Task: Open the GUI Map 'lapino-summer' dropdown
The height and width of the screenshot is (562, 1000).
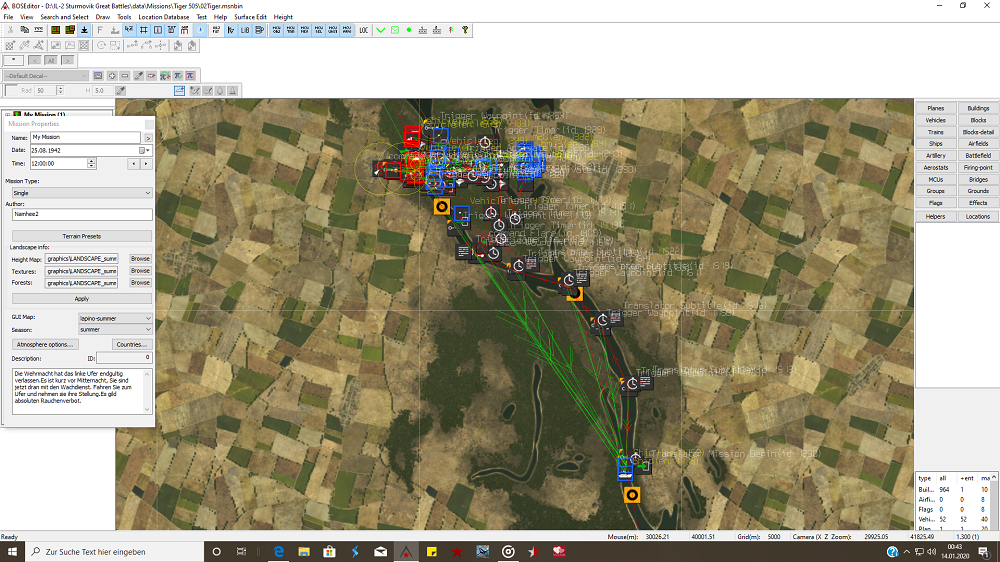Action: [x=115, y=318]
